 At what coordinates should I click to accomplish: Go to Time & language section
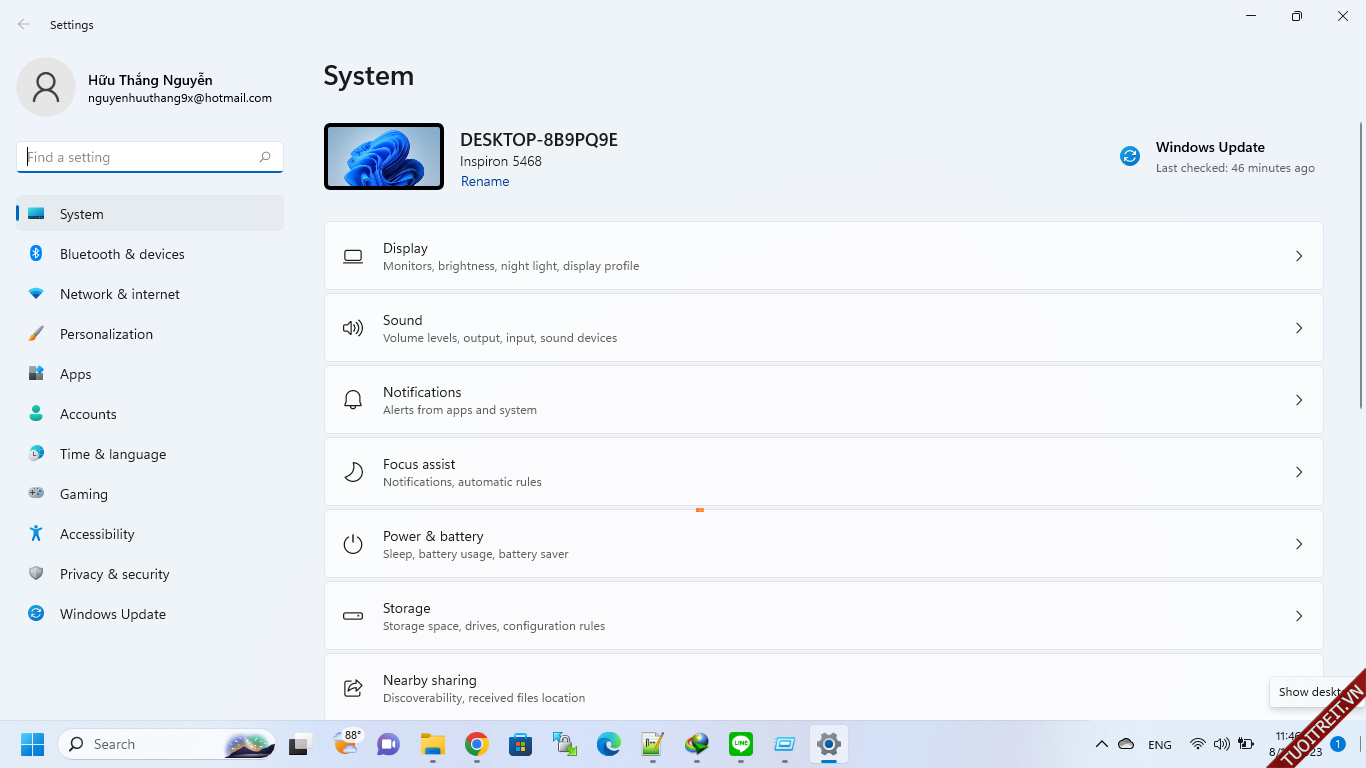tap(113, 454)
